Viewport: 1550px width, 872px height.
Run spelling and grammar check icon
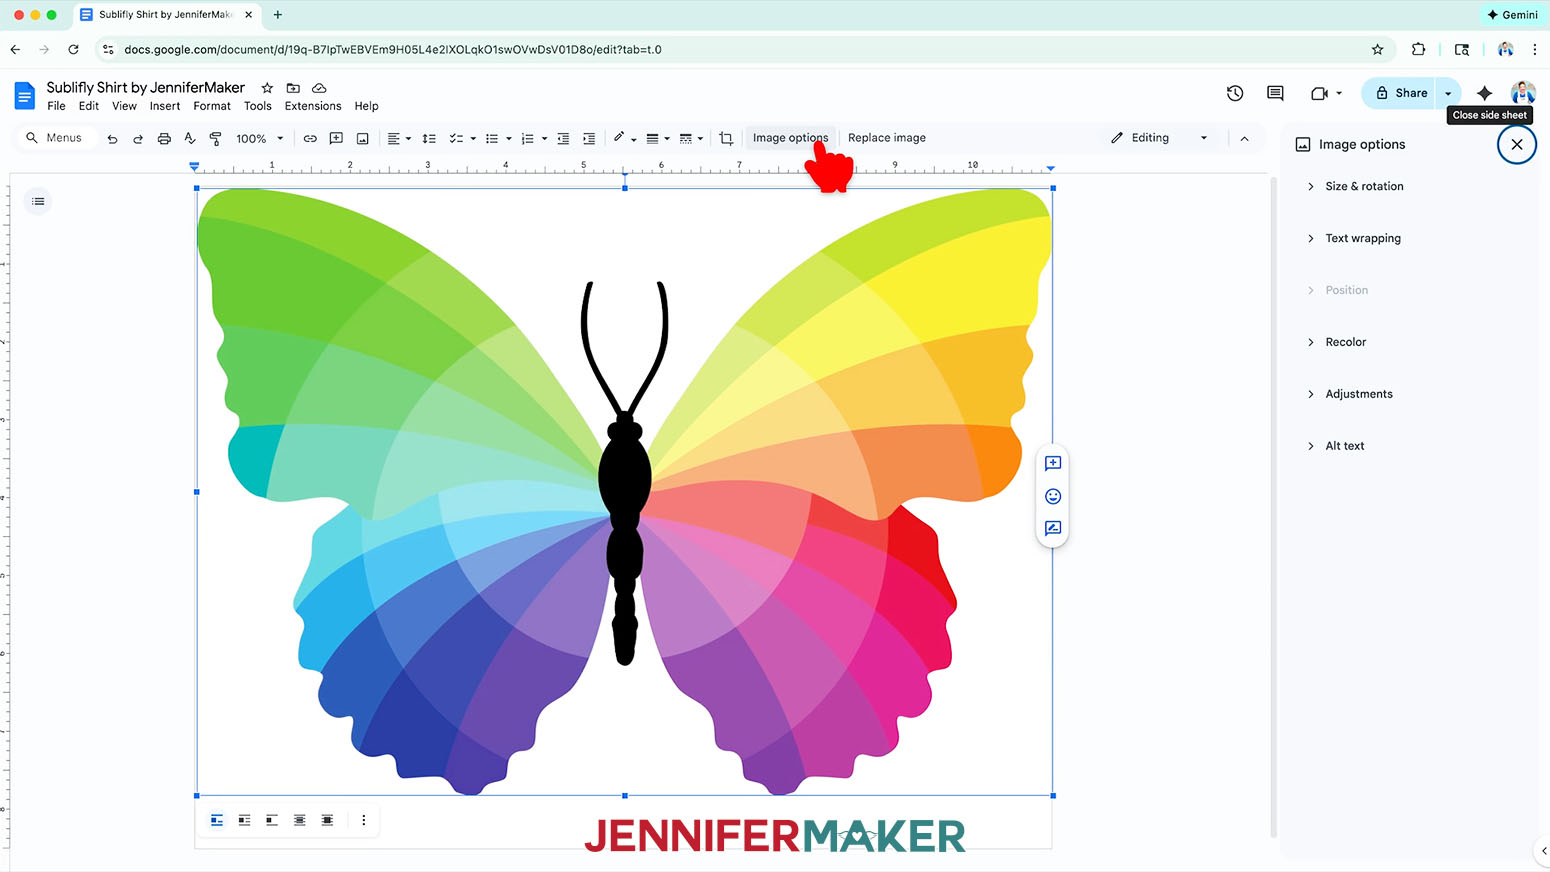[x=190, y=139]
